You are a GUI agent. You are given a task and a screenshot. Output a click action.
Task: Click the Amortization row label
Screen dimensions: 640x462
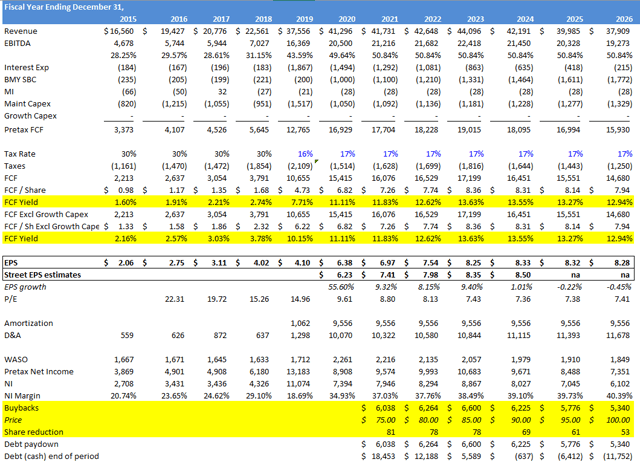point(32,323)
